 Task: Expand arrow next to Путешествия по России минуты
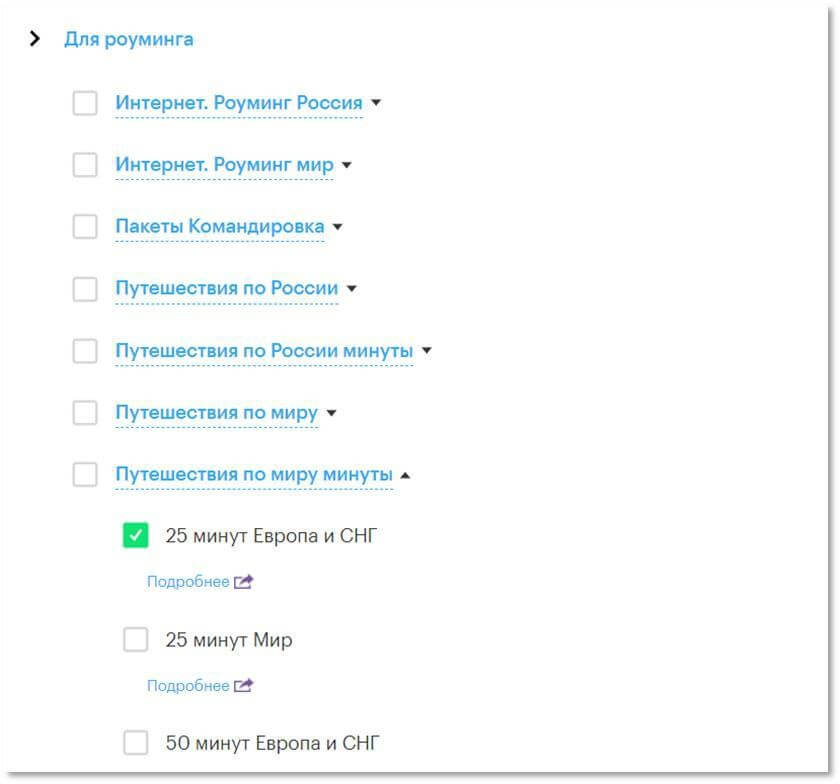tap(426, 350)
